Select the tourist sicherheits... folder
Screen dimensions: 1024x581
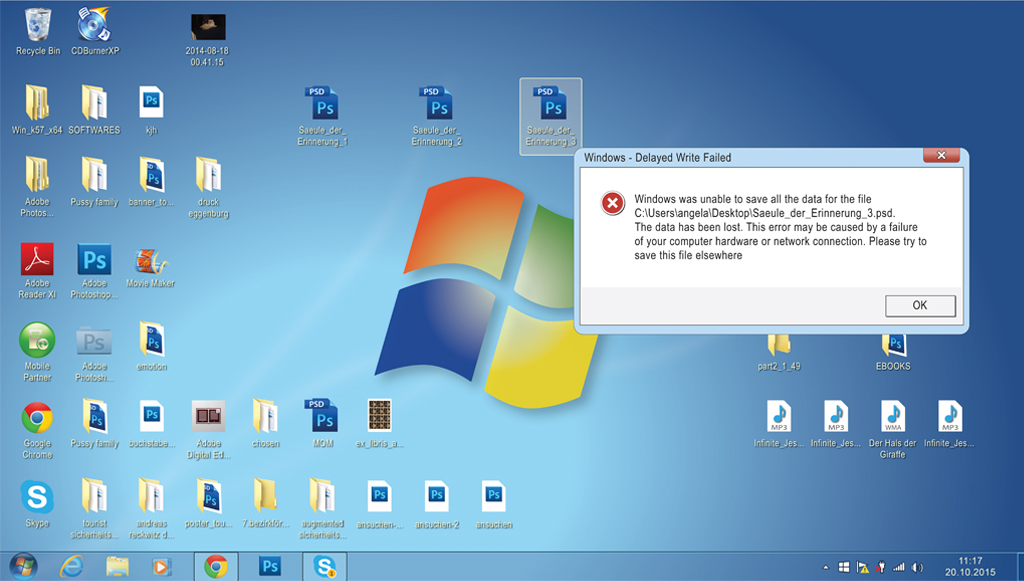(x=95, y=509)
